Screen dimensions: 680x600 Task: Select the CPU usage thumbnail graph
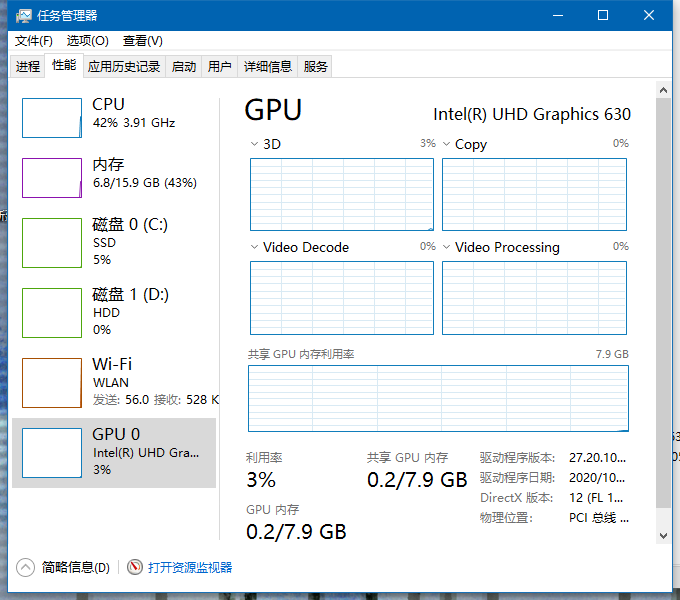coord(52,118)
